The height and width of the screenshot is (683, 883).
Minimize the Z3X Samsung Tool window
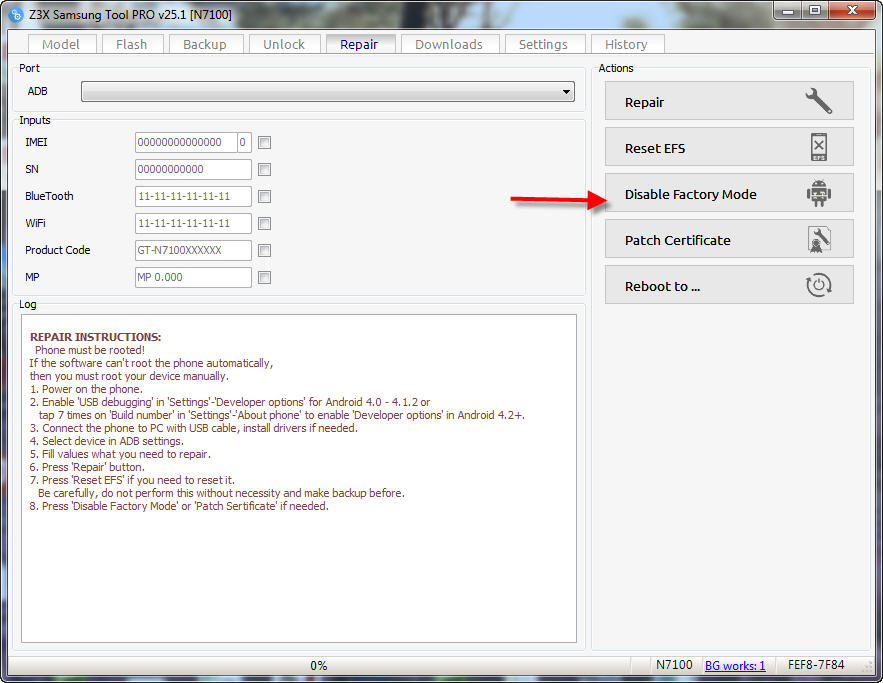point(788,11)
